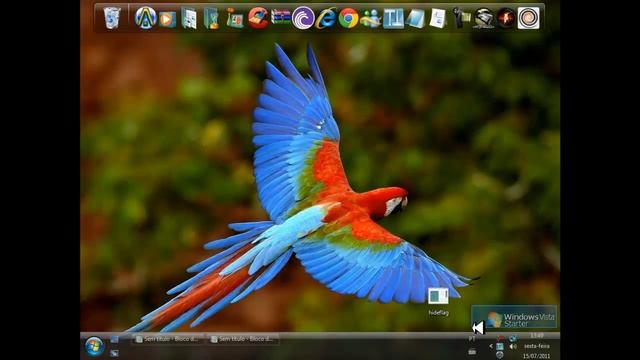640x360 pixels.
Task: Open the blue globe letter-A dock icon
Action: pos(146,18)
